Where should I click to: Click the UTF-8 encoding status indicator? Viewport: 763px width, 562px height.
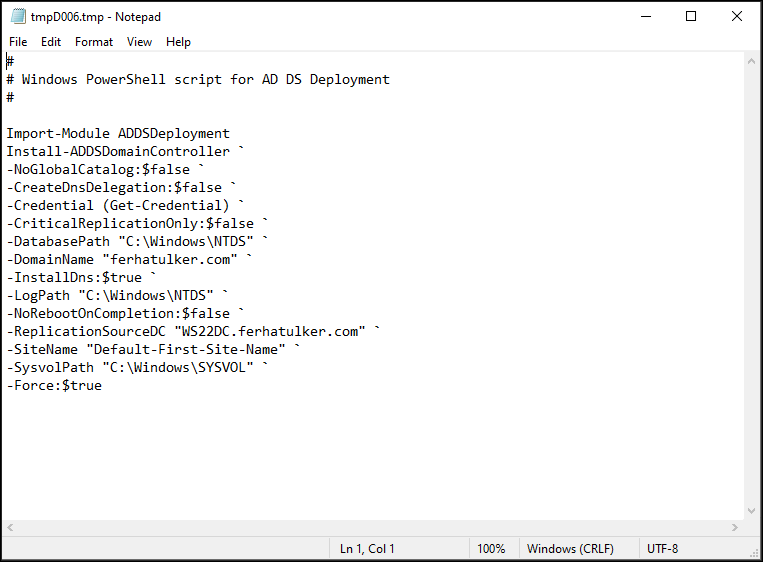[x=662, y=549]
